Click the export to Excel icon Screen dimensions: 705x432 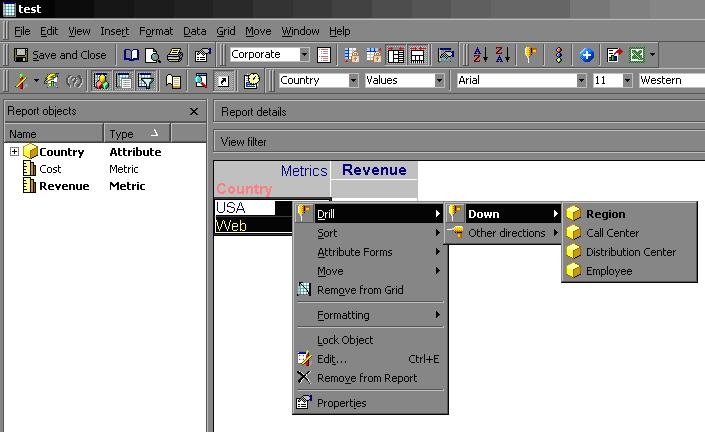click(637, 55)
